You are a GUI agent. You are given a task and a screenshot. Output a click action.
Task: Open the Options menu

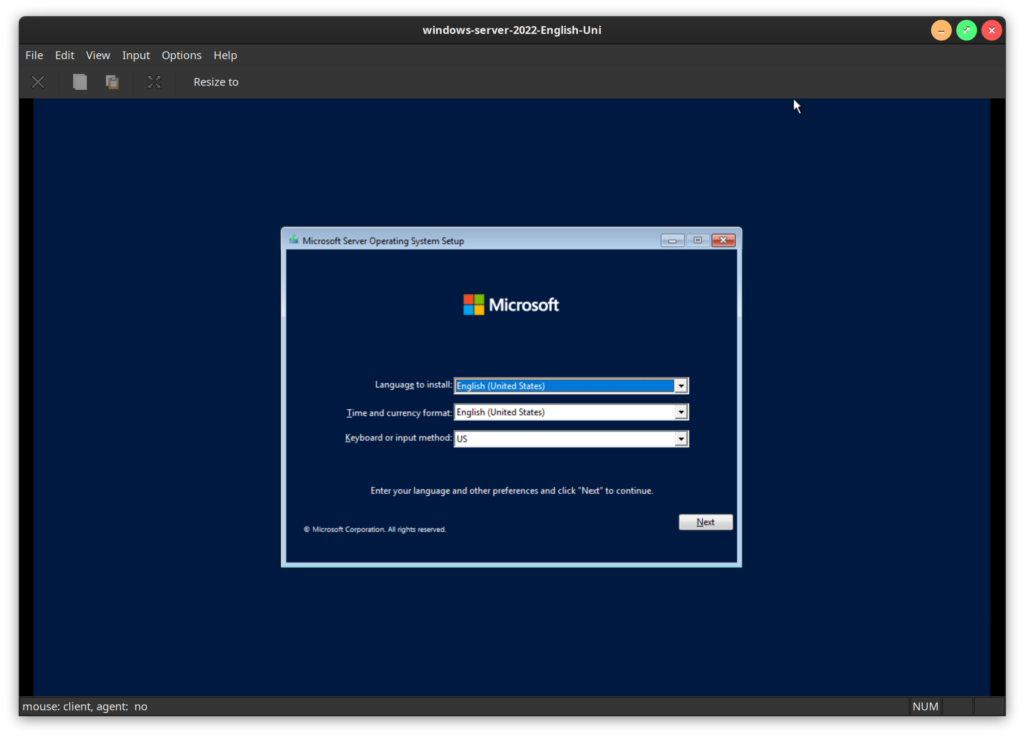tap(181, 56)
